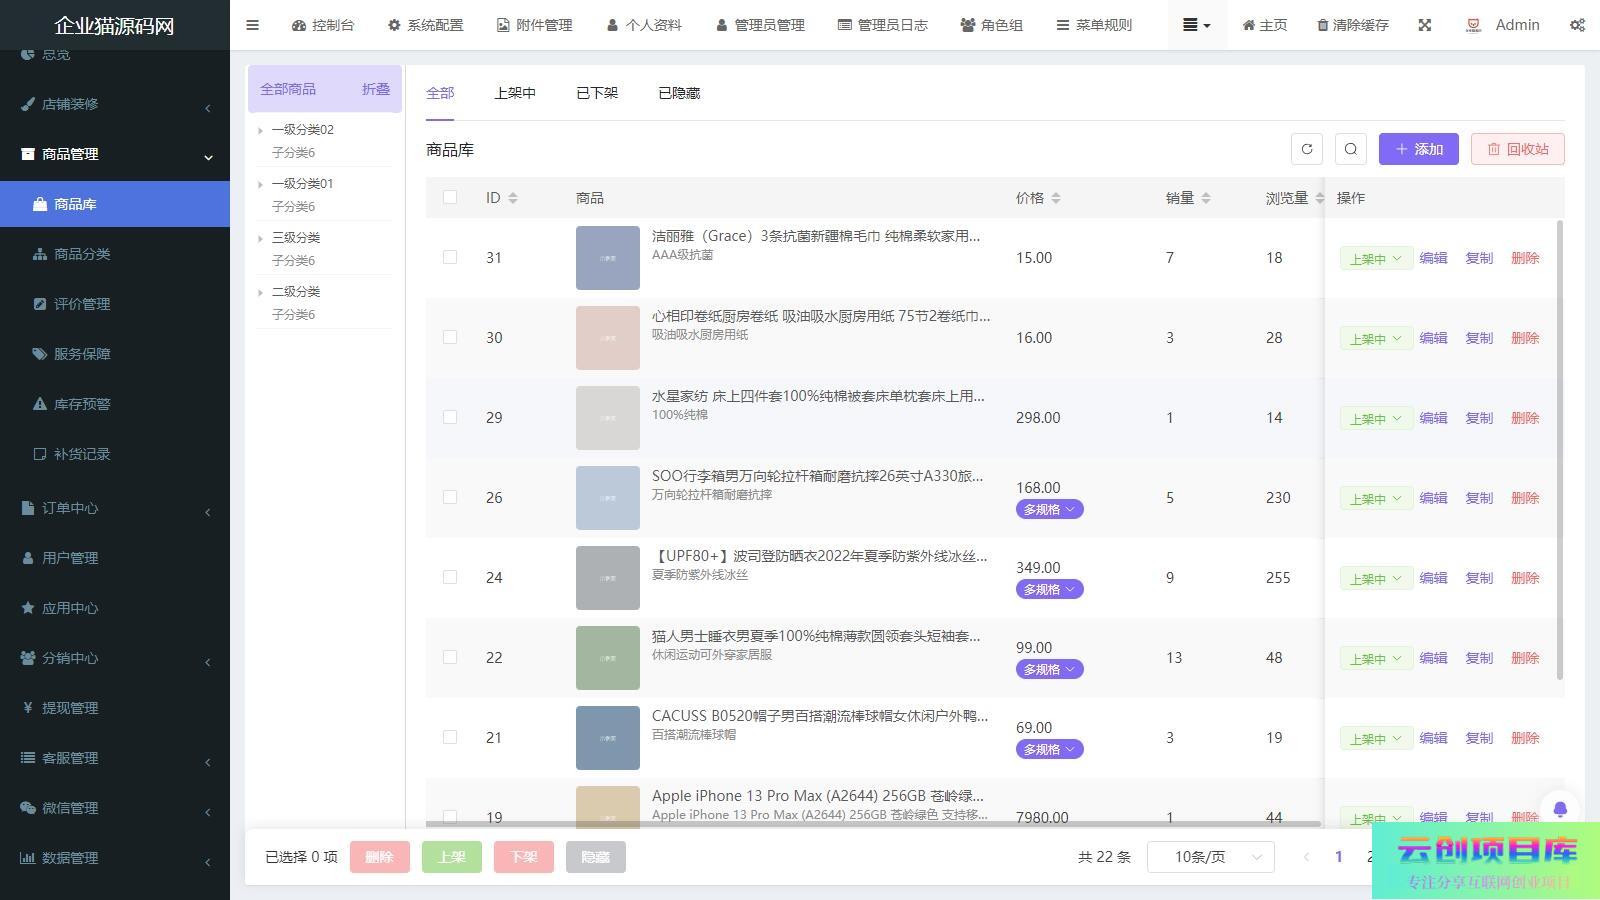This screenshot has height=900, width=1600.
Task: Sort the 价格 column via its arrows
Action: pyautogui.click(x=1056, y=198)
